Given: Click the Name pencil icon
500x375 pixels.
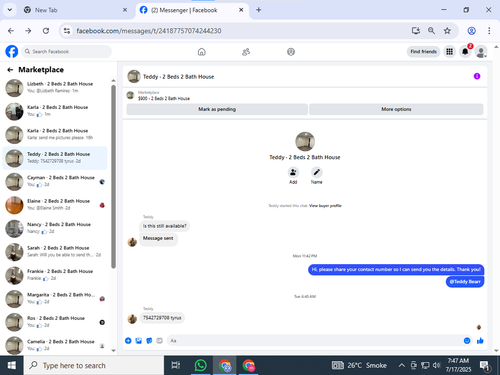Looking at the screenshot, I should tap(316, 172).
